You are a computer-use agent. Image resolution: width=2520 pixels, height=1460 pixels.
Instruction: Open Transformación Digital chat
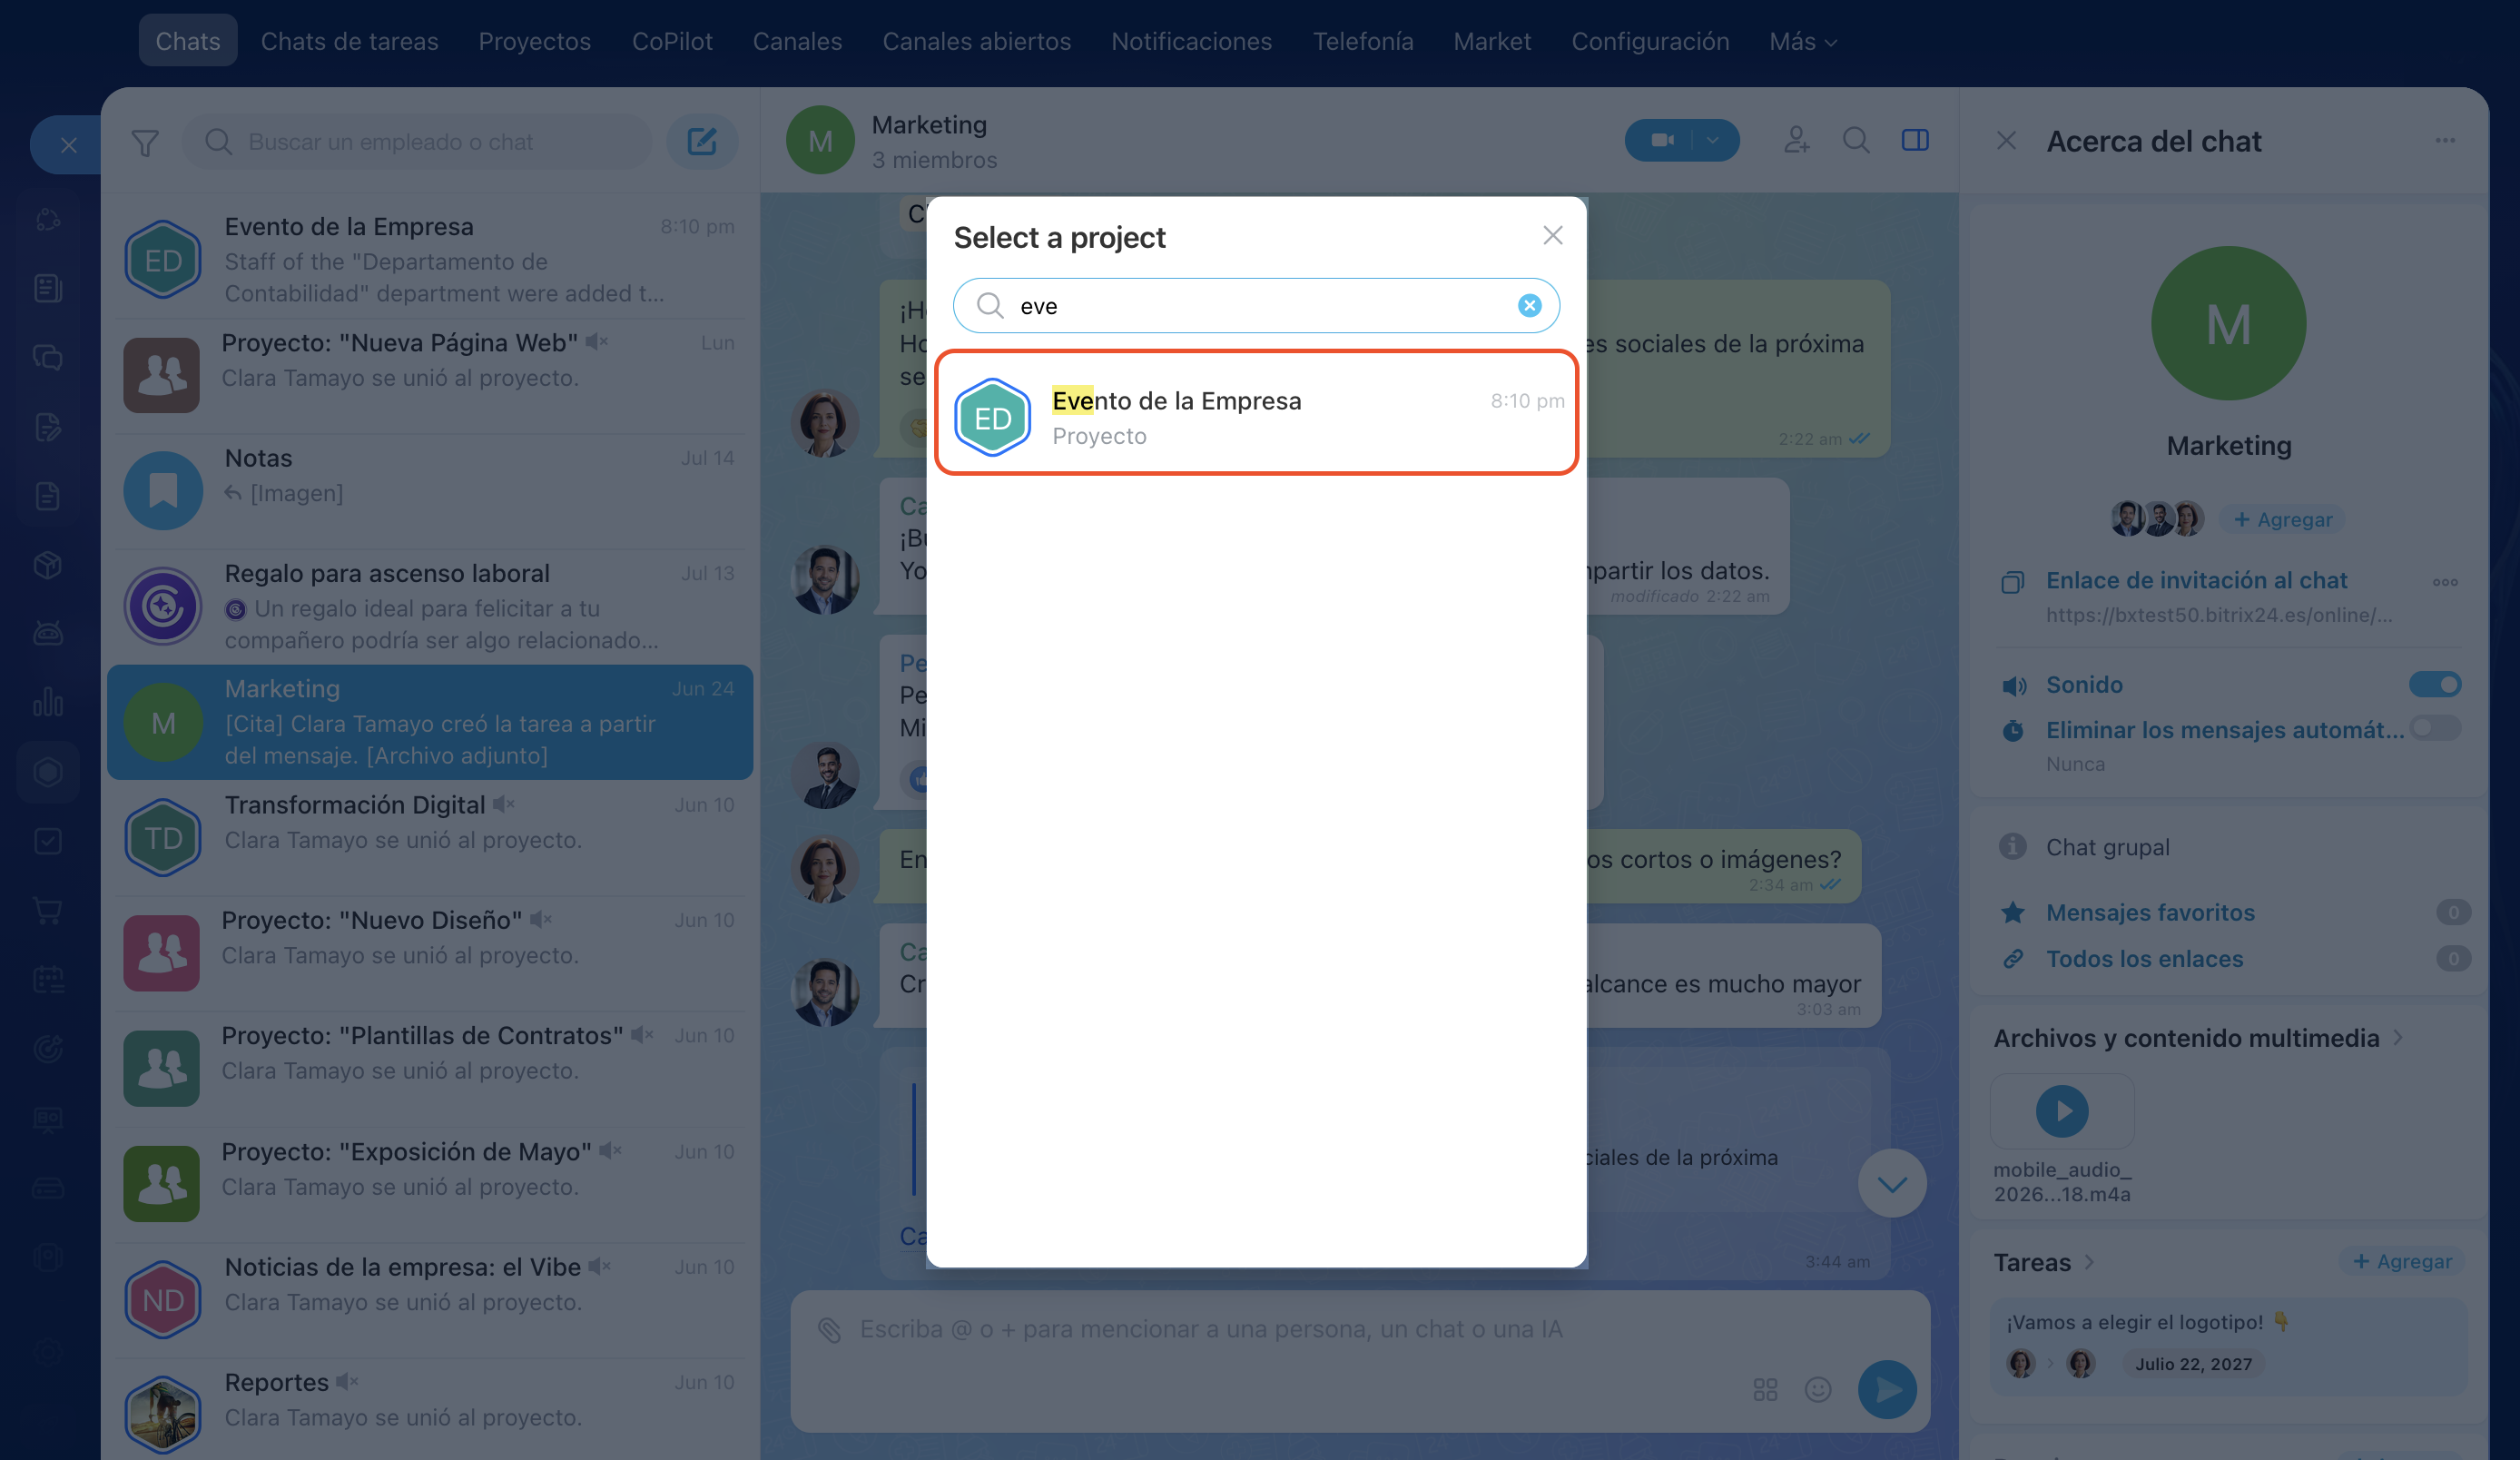430,837
